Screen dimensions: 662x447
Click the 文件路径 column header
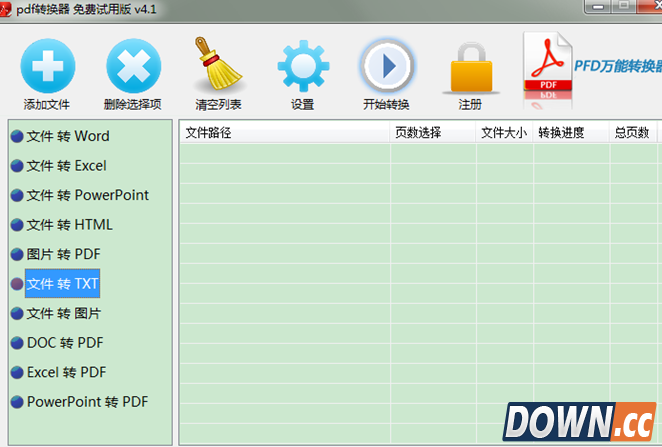click(285, 133)
